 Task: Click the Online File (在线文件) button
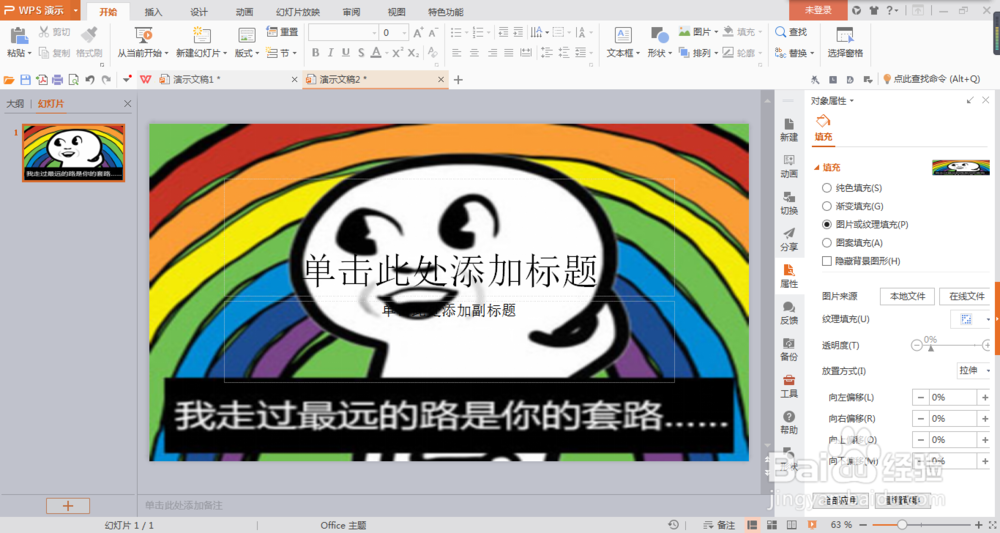(x=966, y=296)
